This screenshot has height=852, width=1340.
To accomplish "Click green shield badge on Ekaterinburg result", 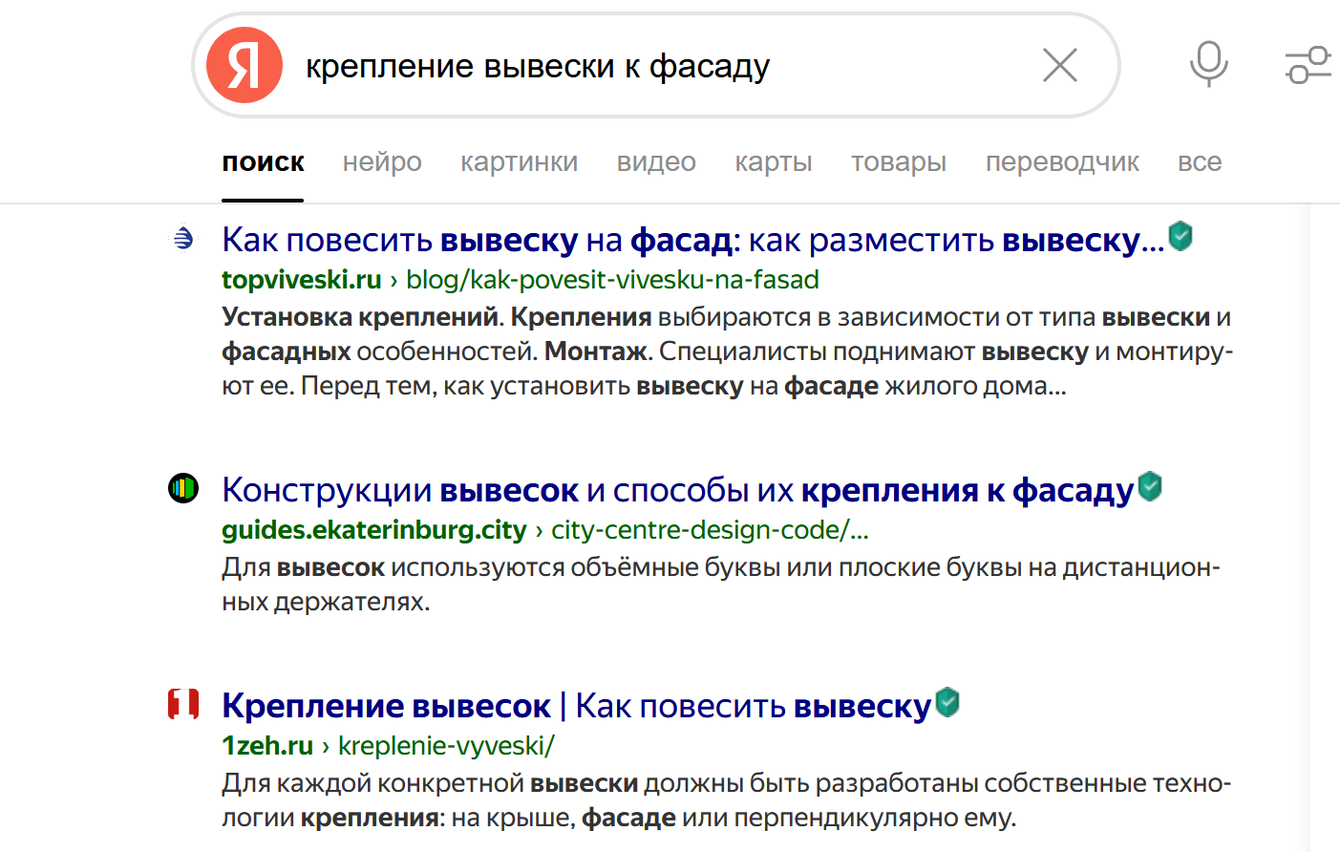I will 1151,488.
